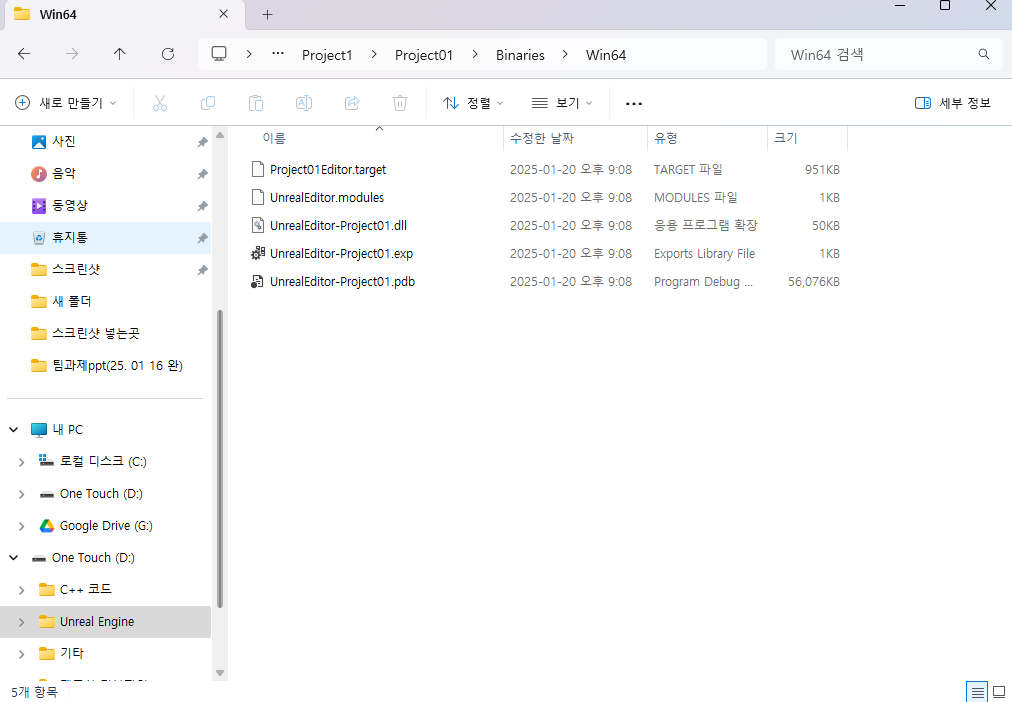
Task: Open a new tab with plus button
Action: point(268,14)
